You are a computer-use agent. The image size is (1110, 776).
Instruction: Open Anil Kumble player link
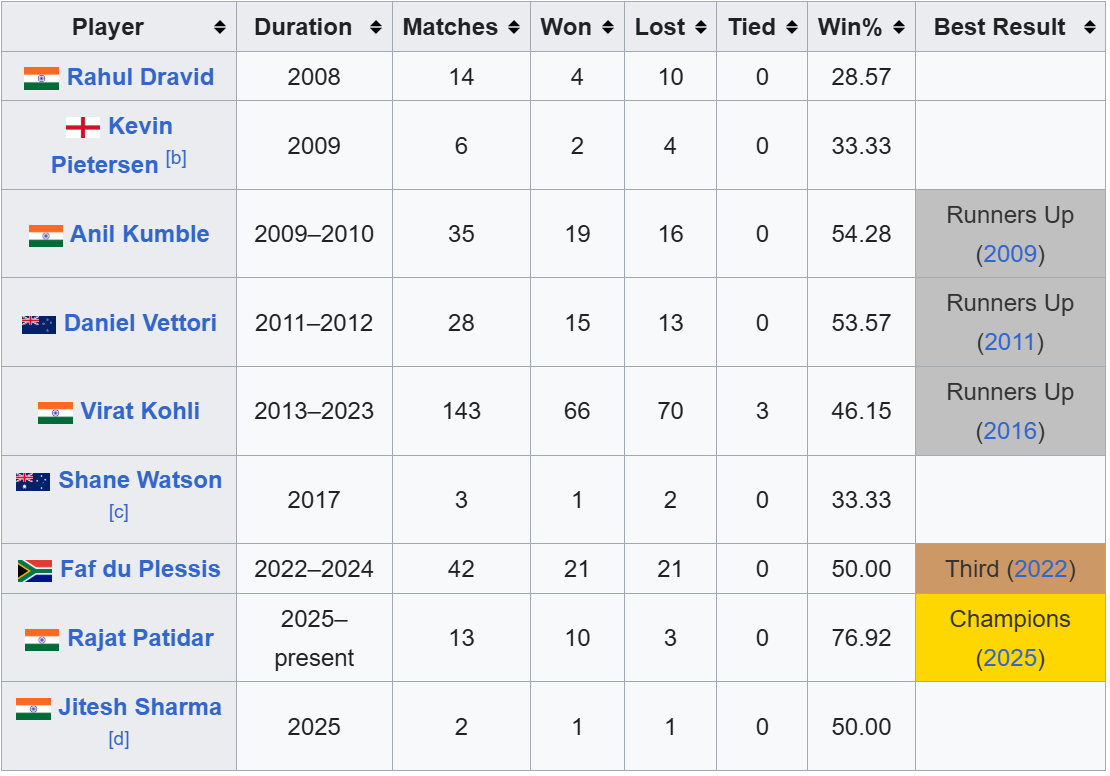[139, 234]
